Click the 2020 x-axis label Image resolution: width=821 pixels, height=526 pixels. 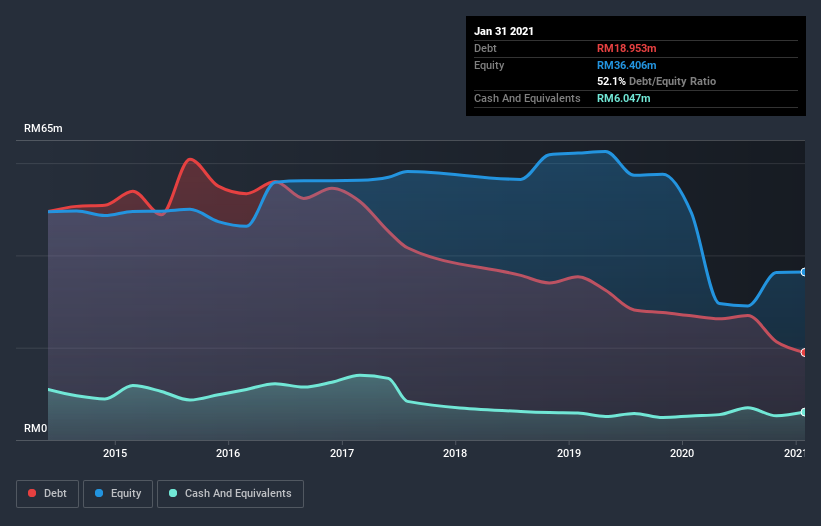(x=682, y=453)
